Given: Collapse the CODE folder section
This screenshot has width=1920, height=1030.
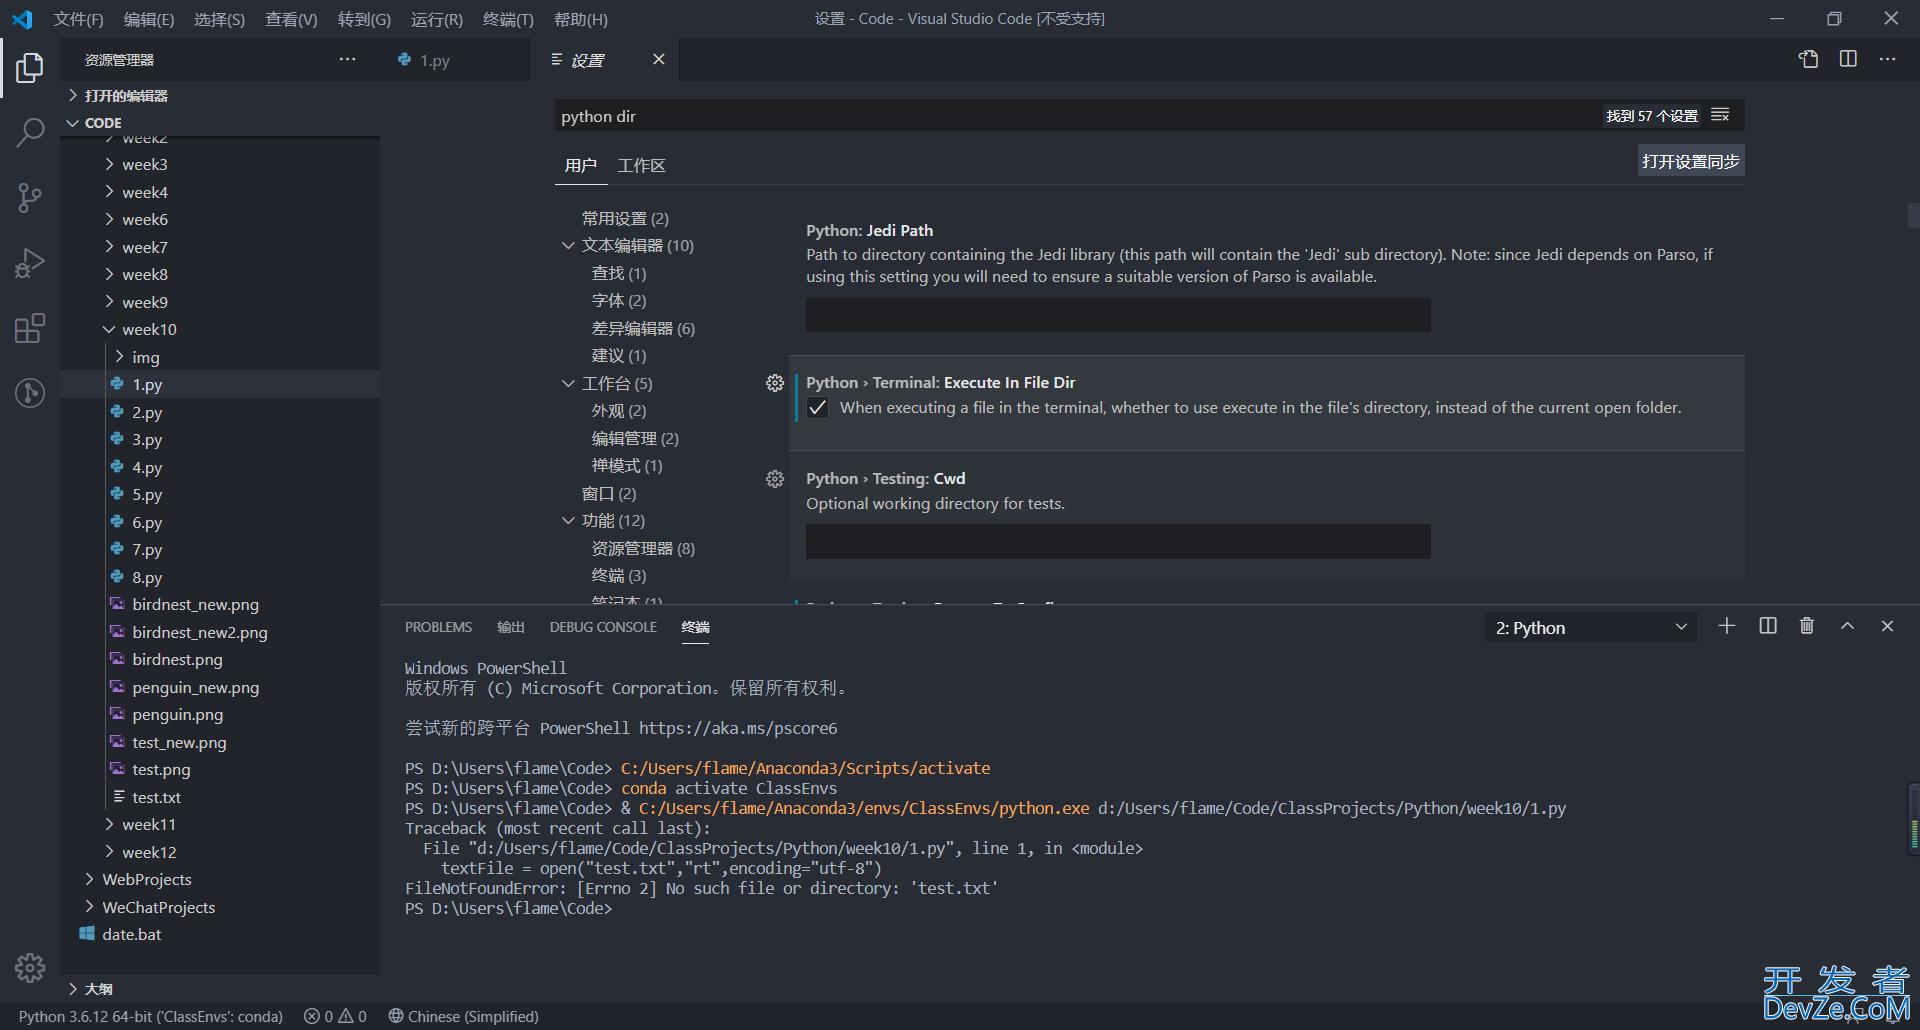Looking at the screenshot, I should (103, 123).
